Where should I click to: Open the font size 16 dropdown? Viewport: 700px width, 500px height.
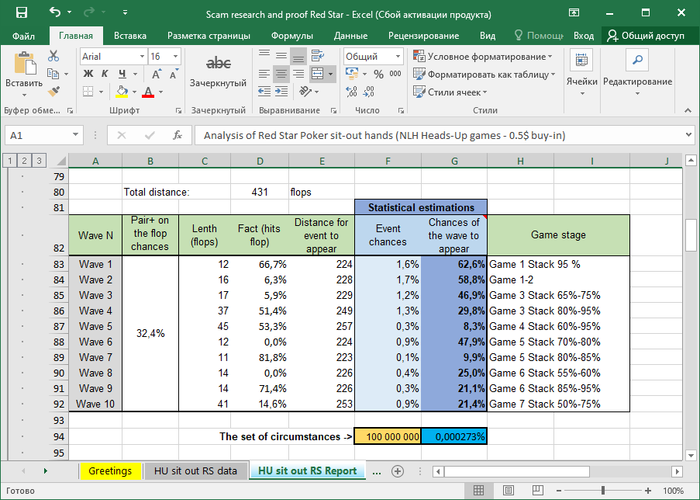(x=175, y=57)
